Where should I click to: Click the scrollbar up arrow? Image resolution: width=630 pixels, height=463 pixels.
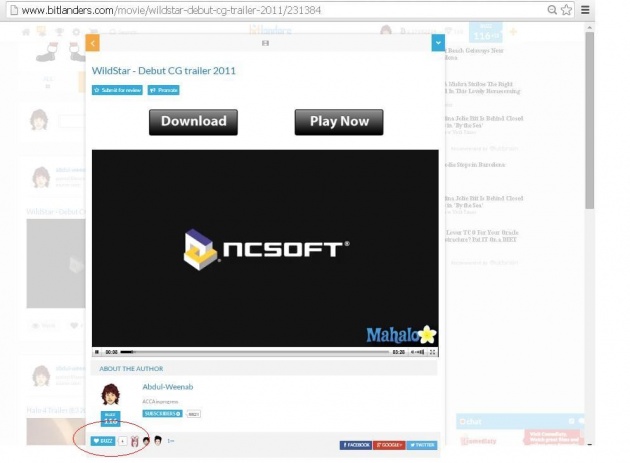(589, 27)
